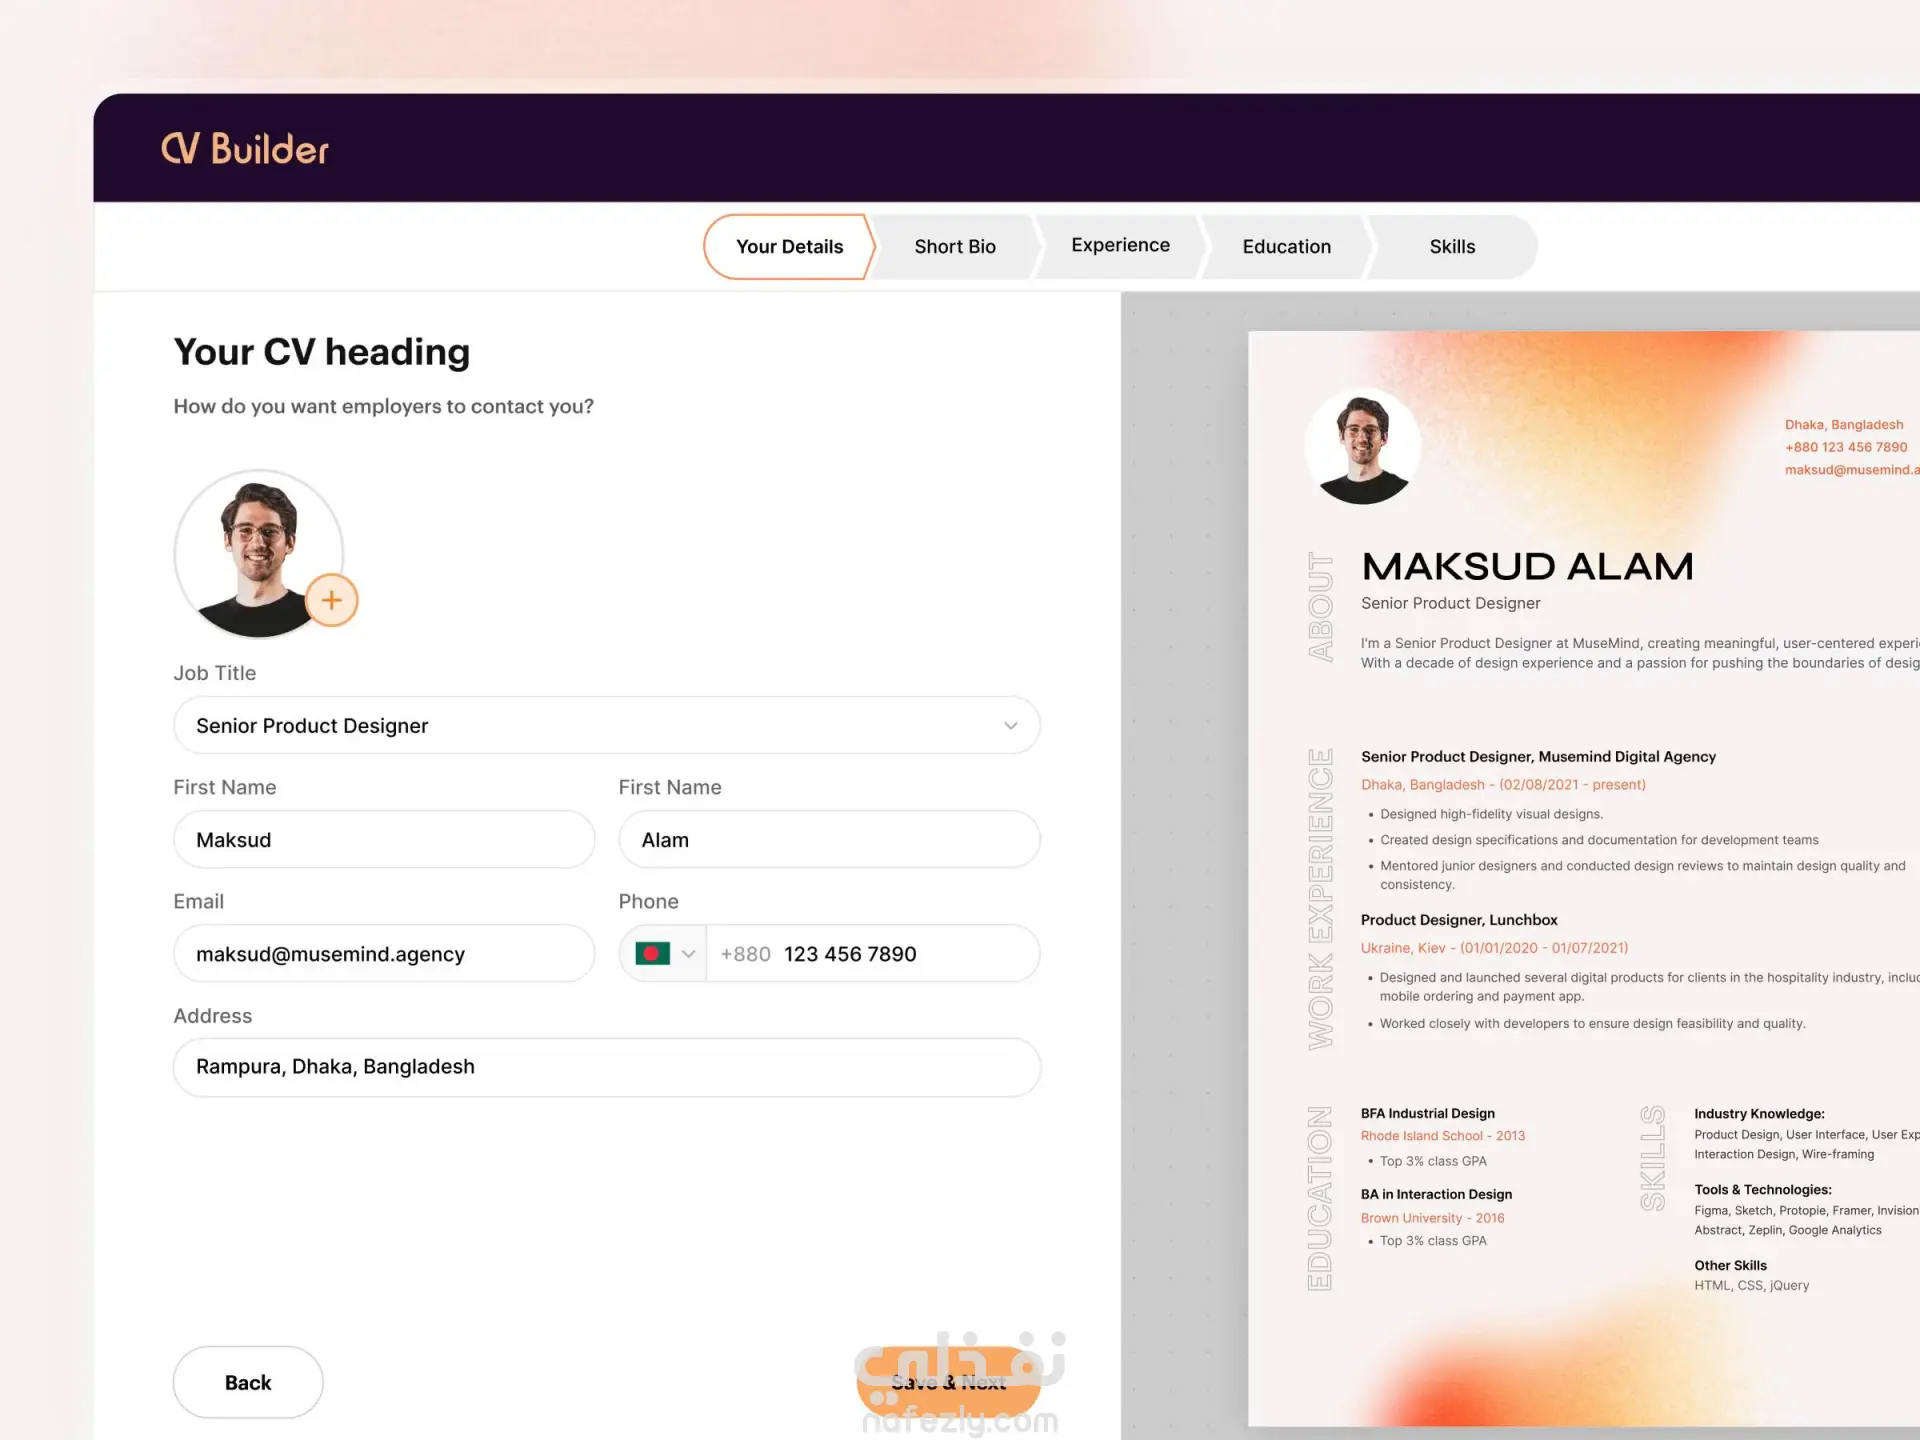The height and width of the screenshot is (1440, 1920).
Task: Click 'HTML, CSS, jQuery' skills line
Action: coord(1752,1286)
